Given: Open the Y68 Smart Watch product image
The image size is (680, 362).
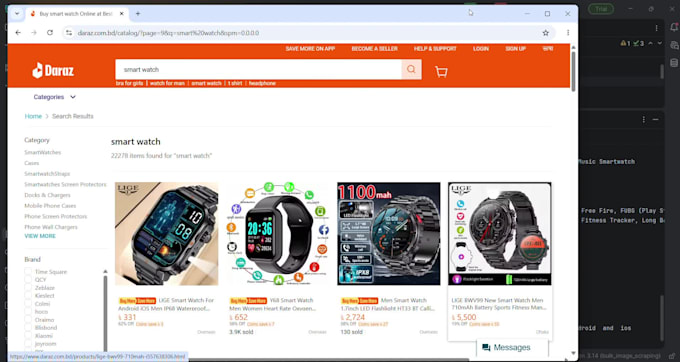Looking at the screenshot, I should (x=278, y=234).
